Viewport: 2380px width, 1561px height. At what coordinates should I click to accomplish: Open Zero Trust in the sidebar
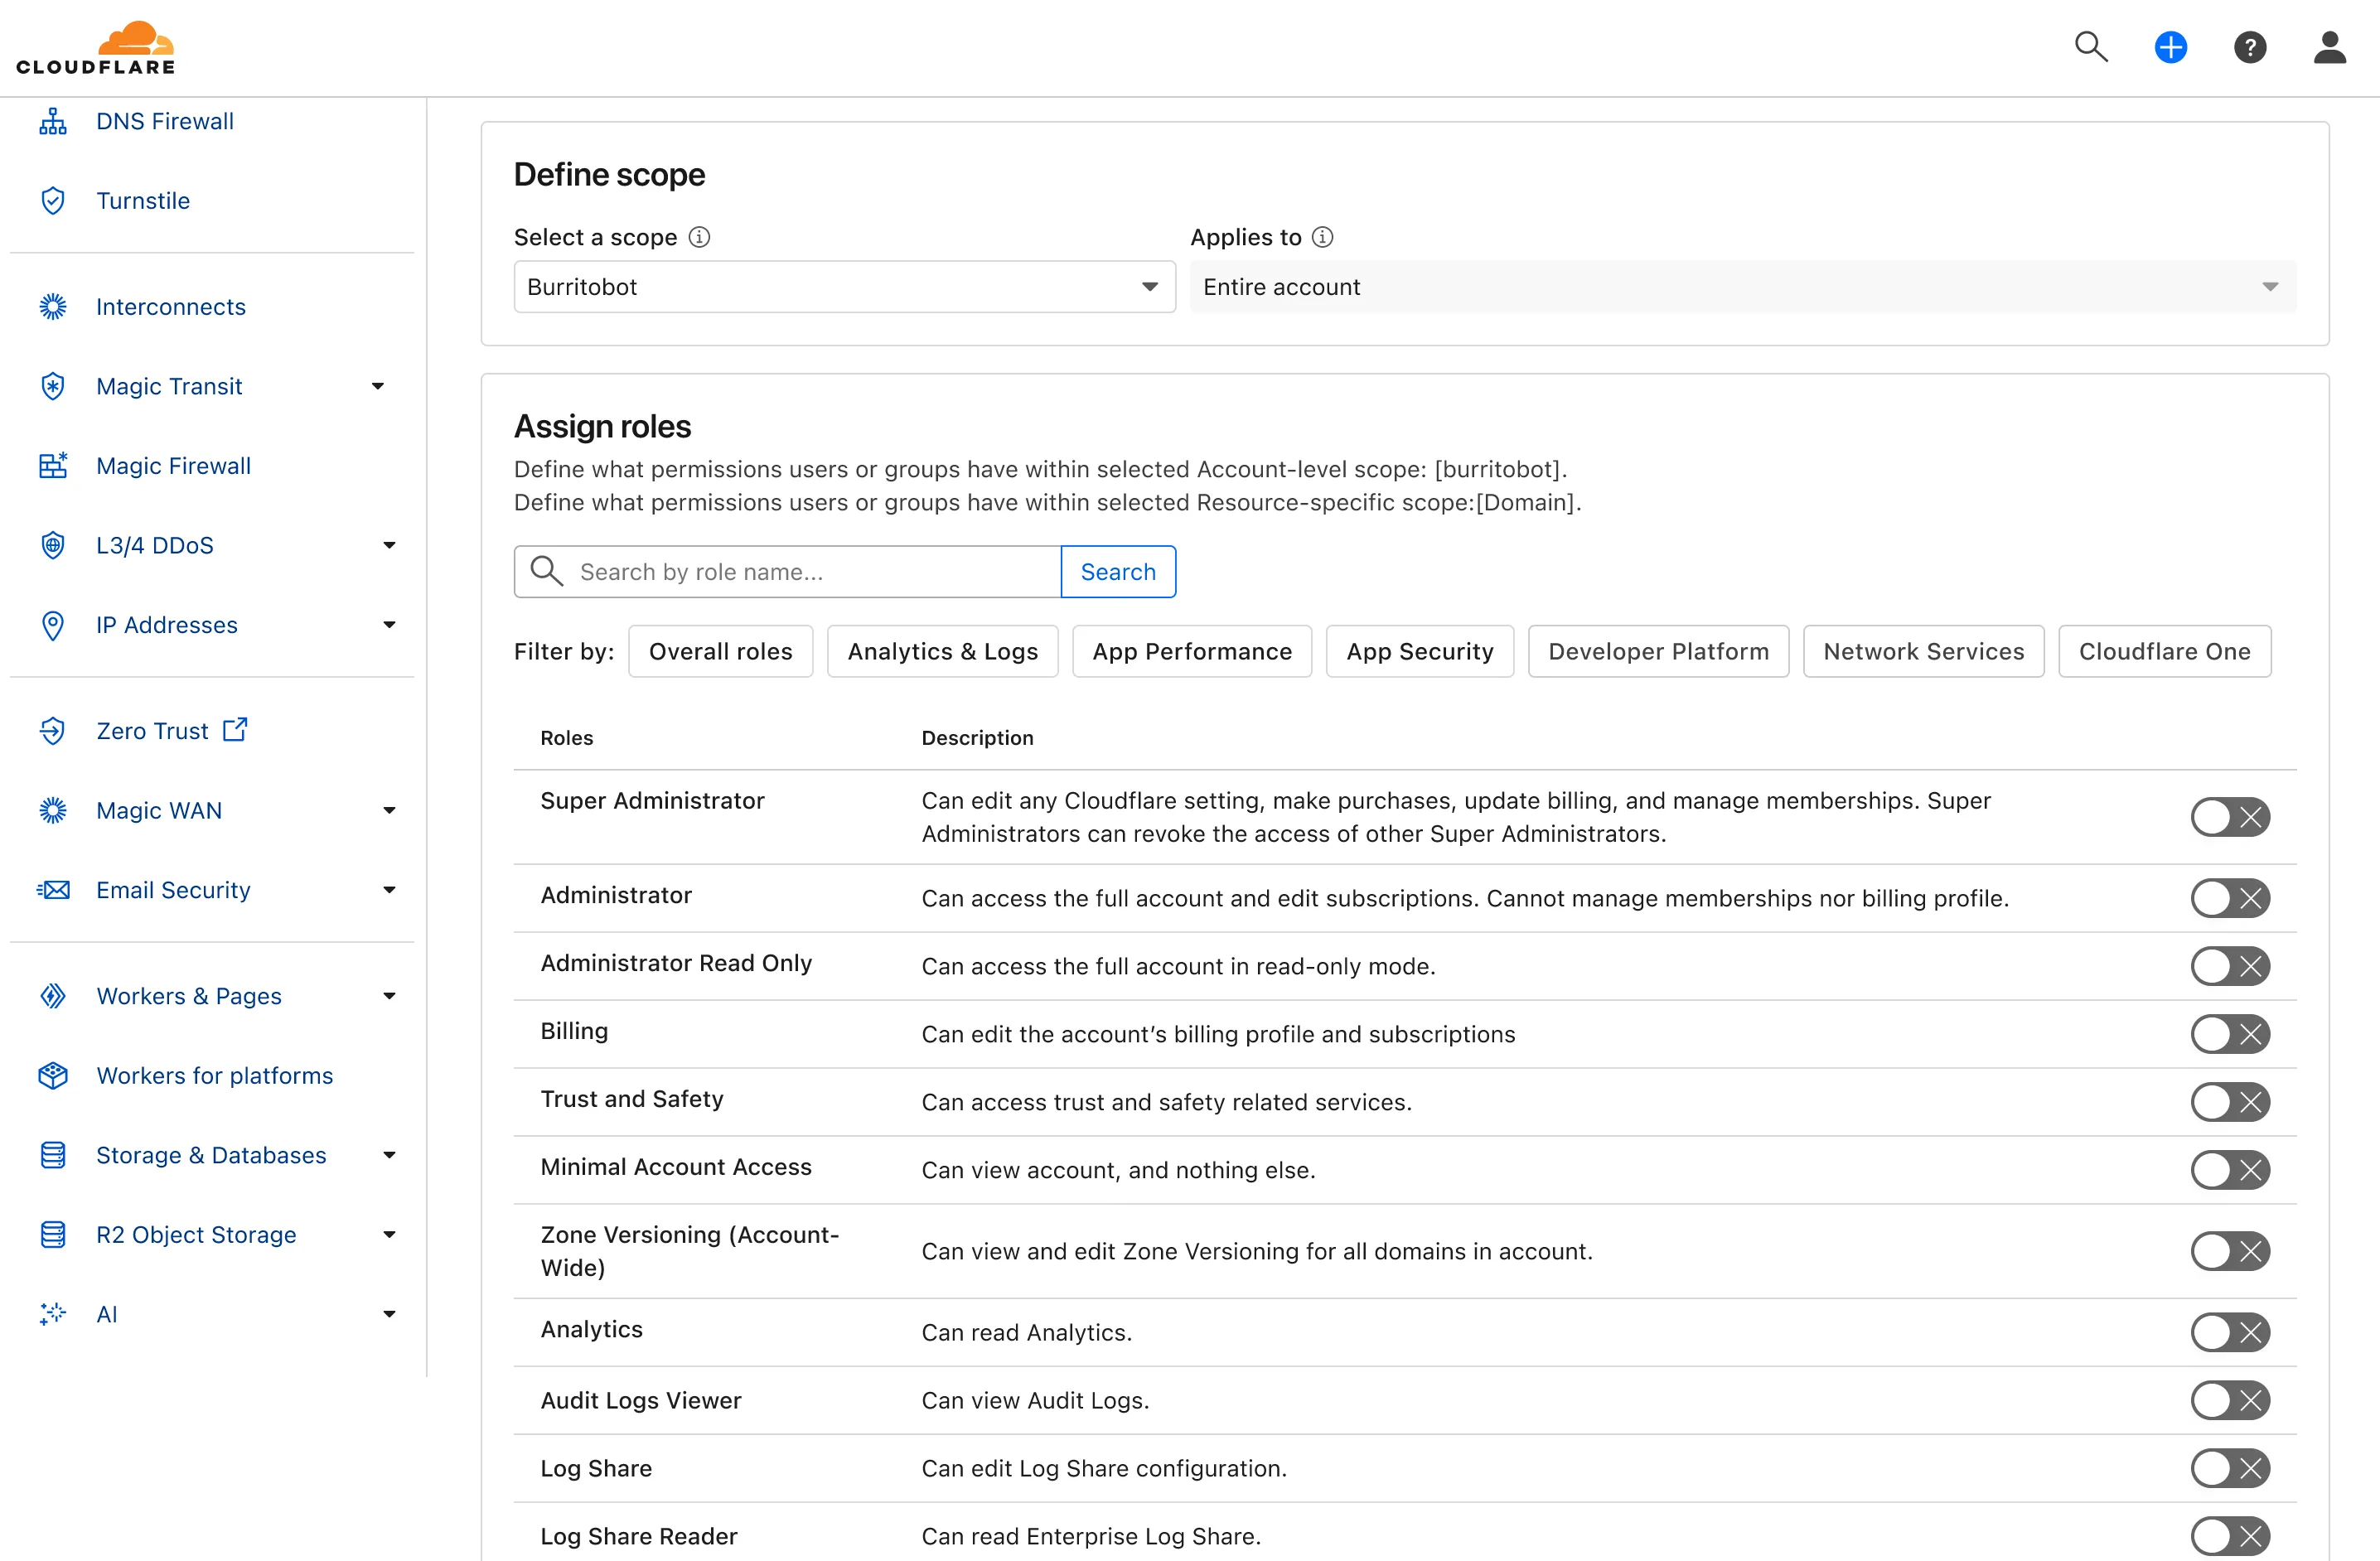tap(152, 730)
